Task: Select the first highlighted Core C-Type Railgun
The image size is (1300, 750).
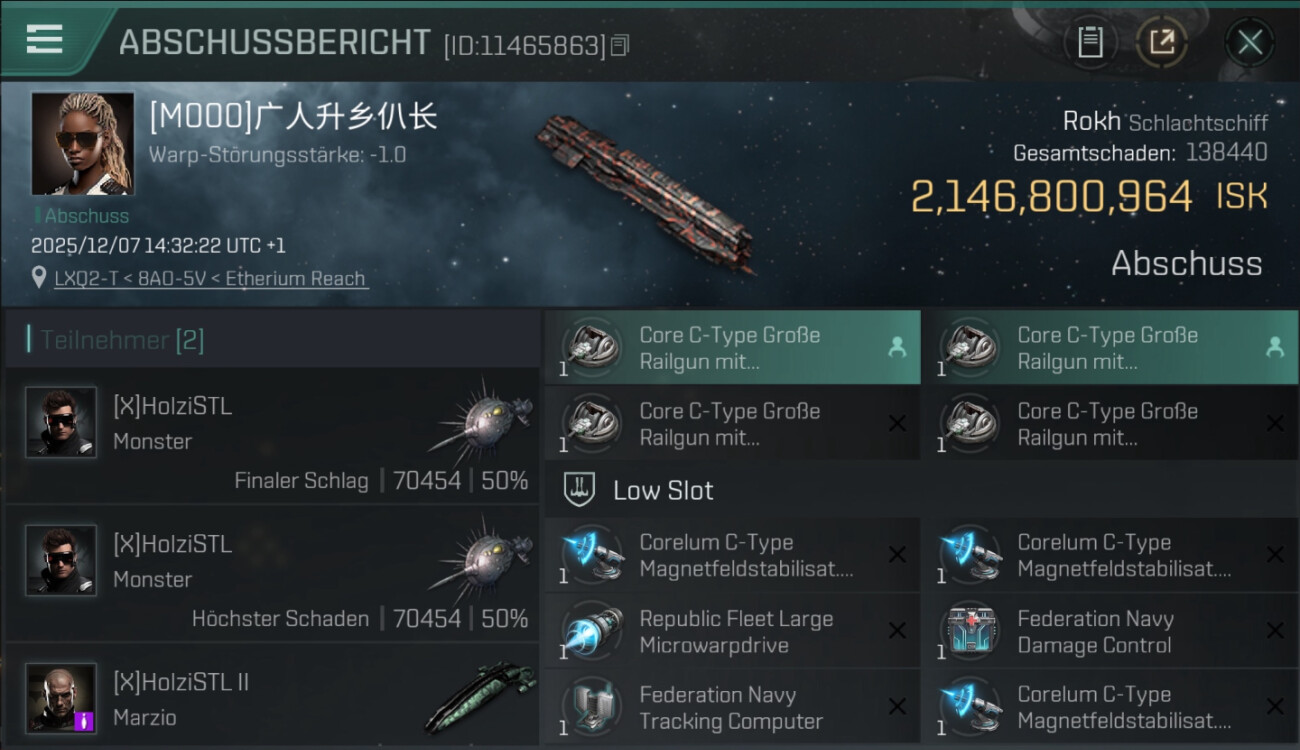Action: tap(732, 347)
